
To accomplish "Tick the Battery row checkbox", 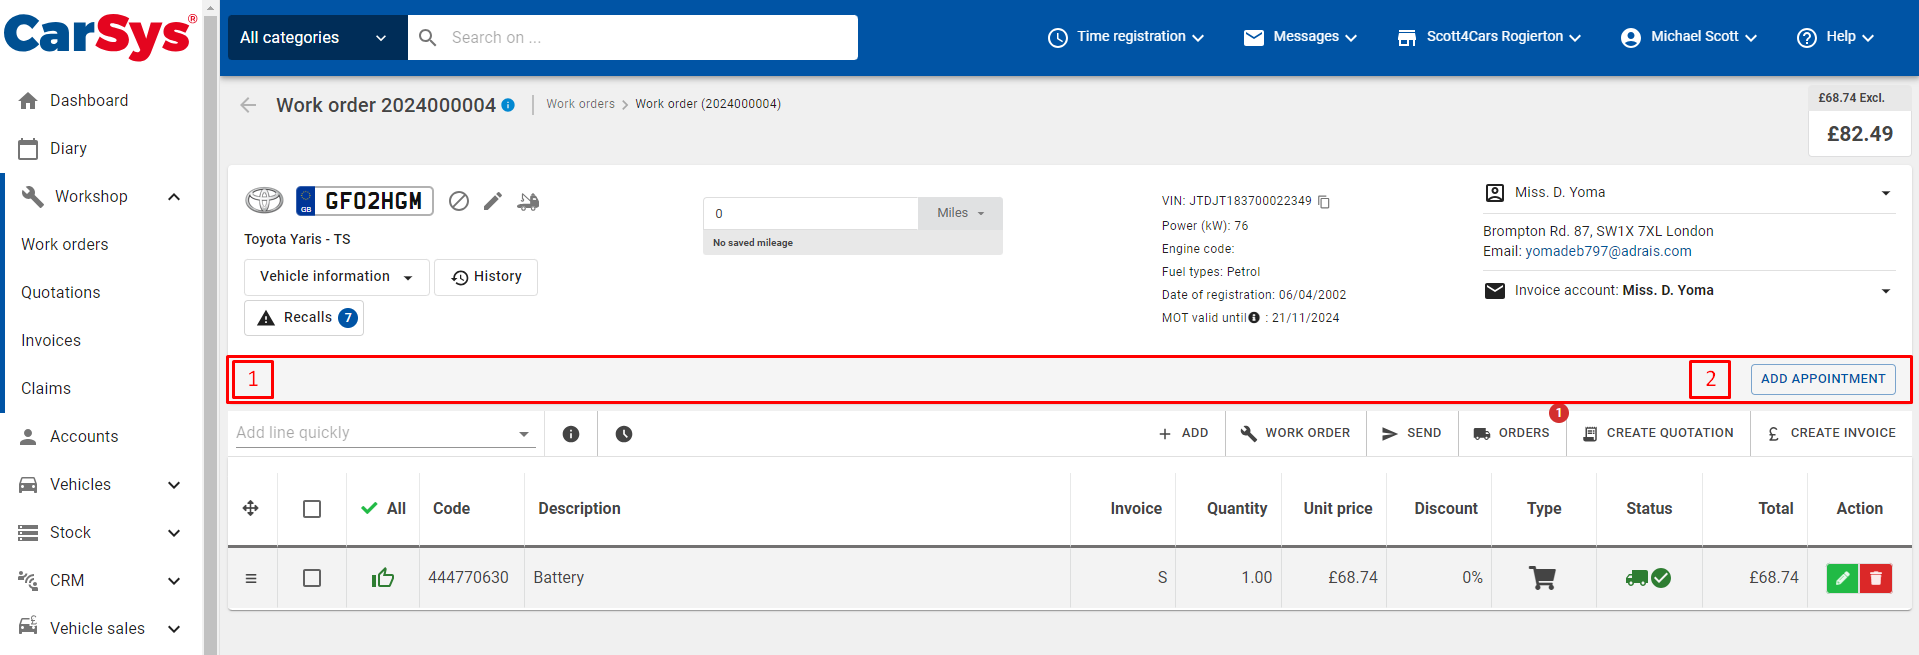I will (x=312, y=578).
